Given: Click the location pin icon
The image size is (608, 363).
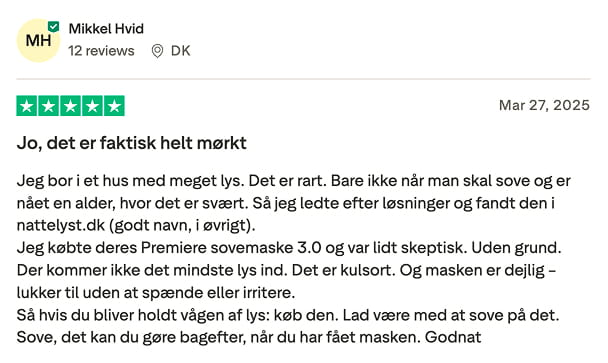Looking at the screenshot, I should (157, 51).
